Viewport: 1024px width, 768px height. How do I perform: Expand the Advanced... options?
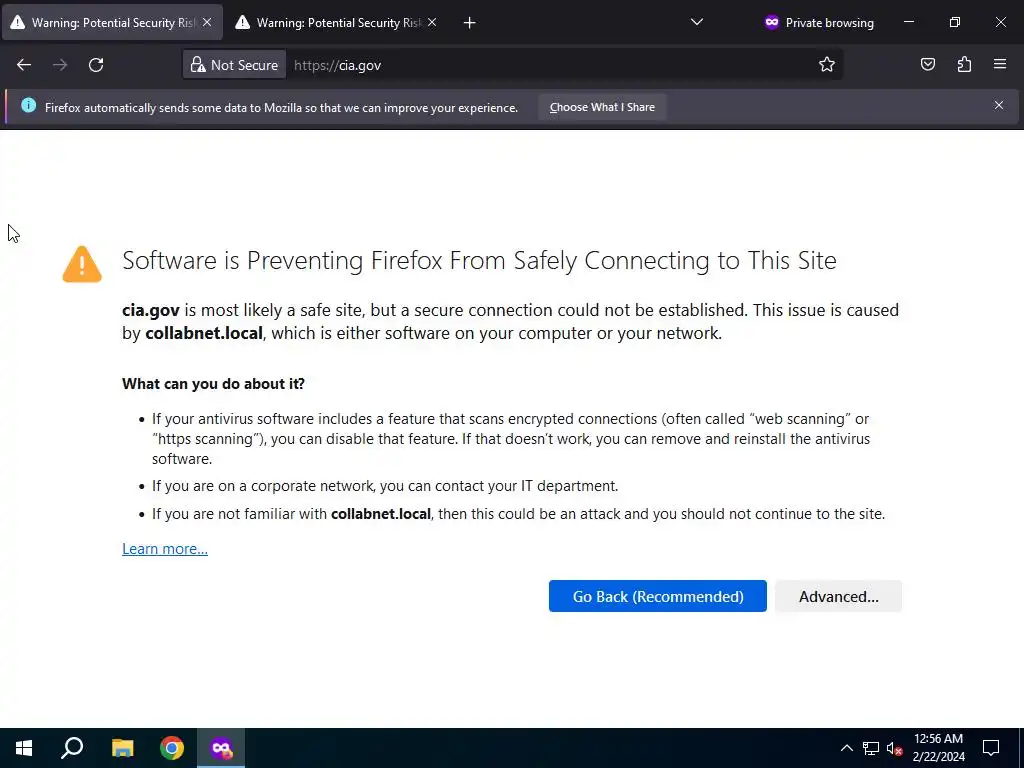pos(838,596)
